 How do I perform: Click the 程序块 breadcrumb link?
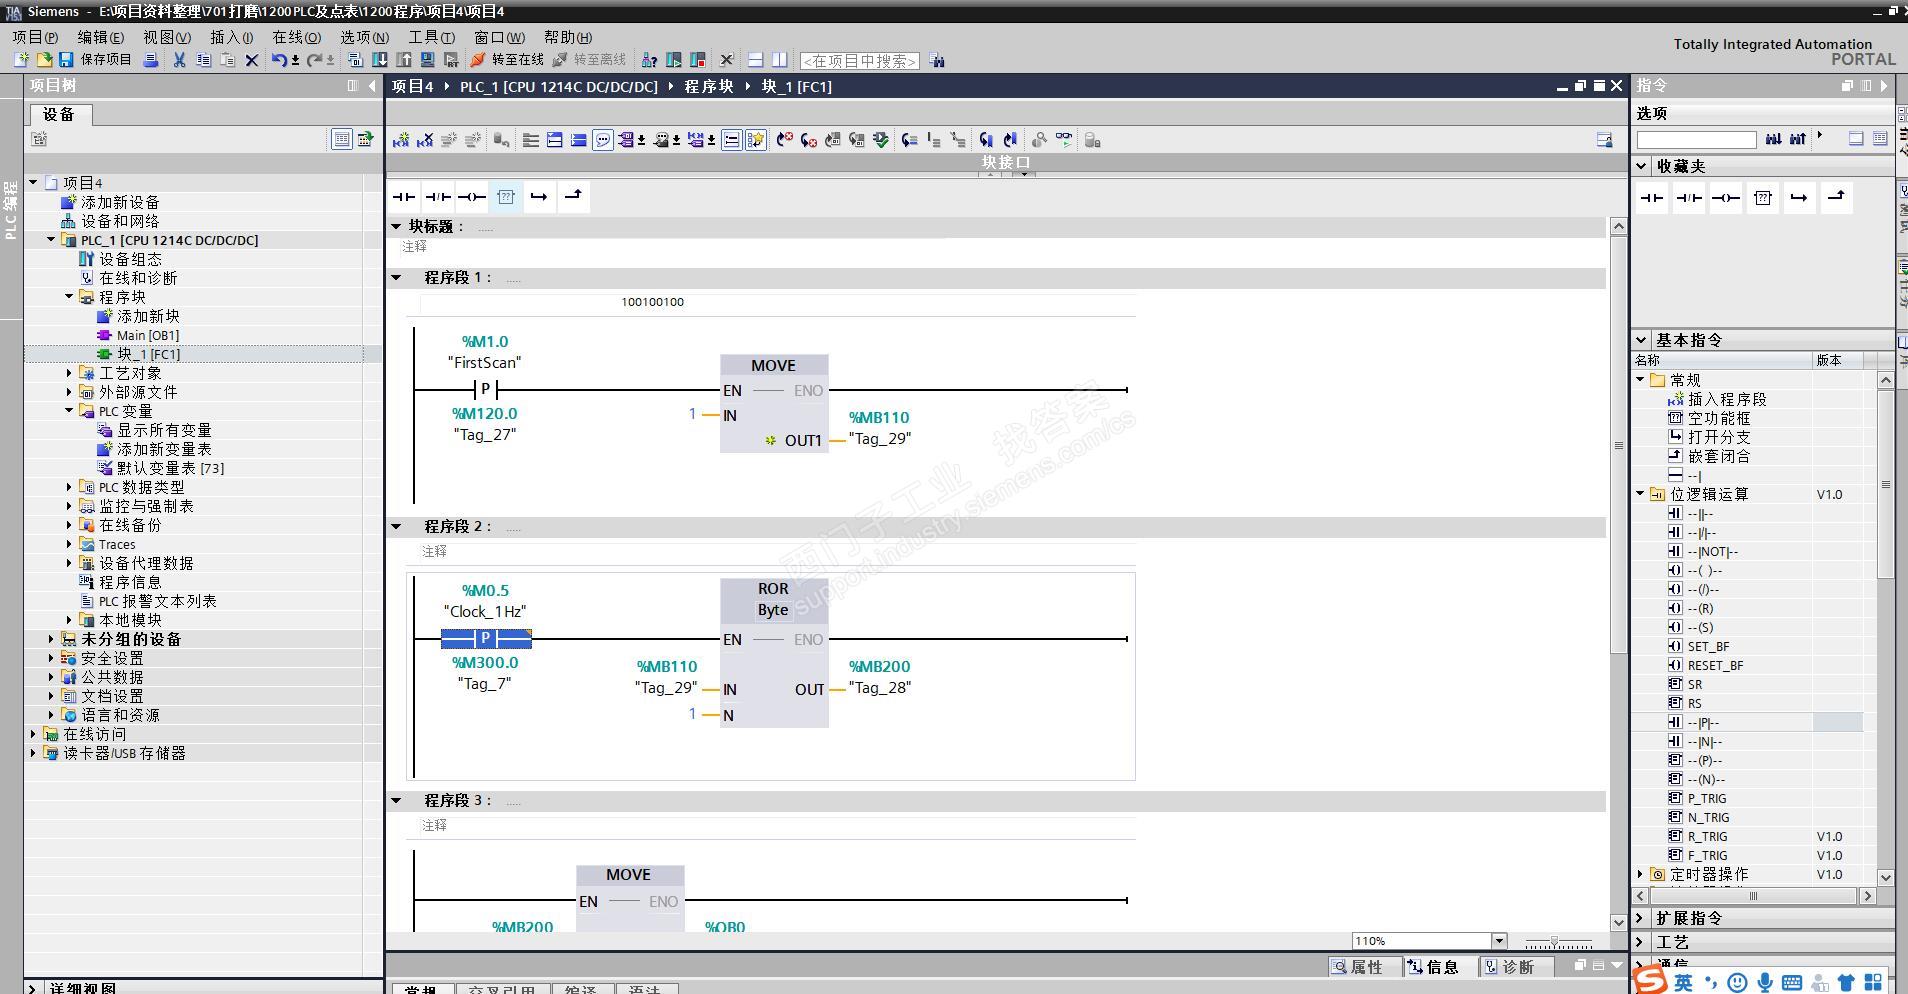click(x=708, y=87)
